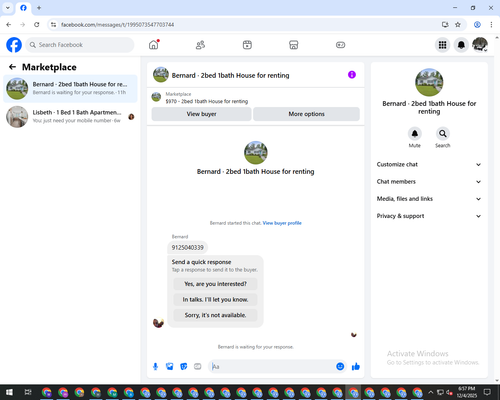Select the Lisbeth 1 Bed 1 Bath conversation
This screenshot has width=500, height=400.
click(x=70, y=117)
